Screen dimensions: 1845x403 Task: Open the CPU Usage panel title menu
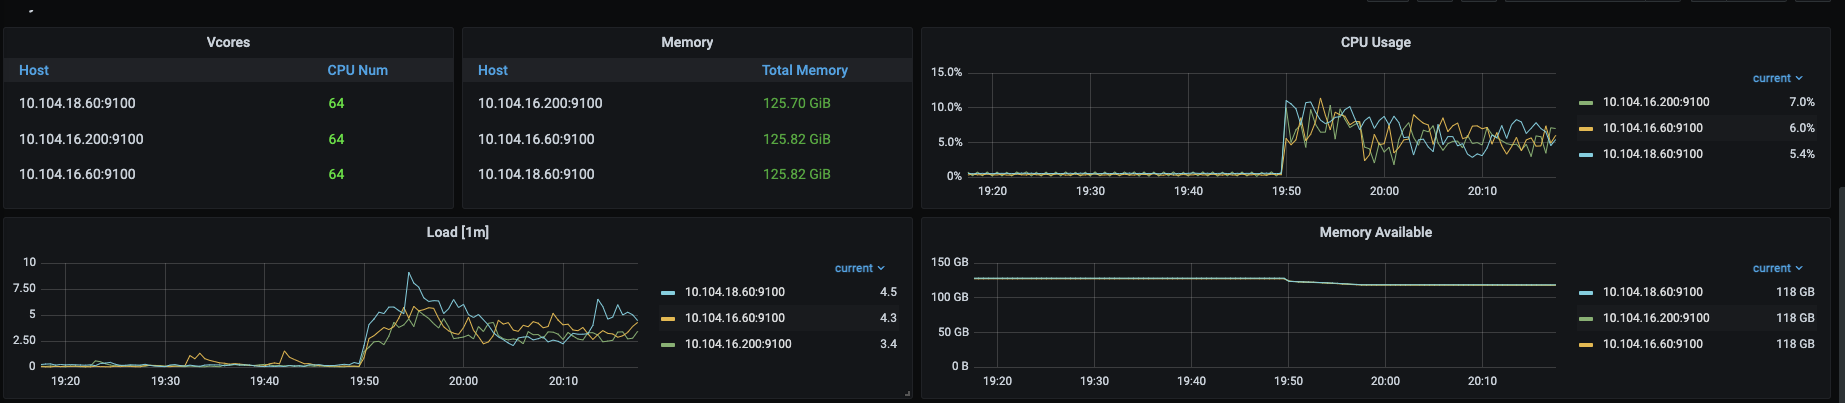coord(1375,42)
